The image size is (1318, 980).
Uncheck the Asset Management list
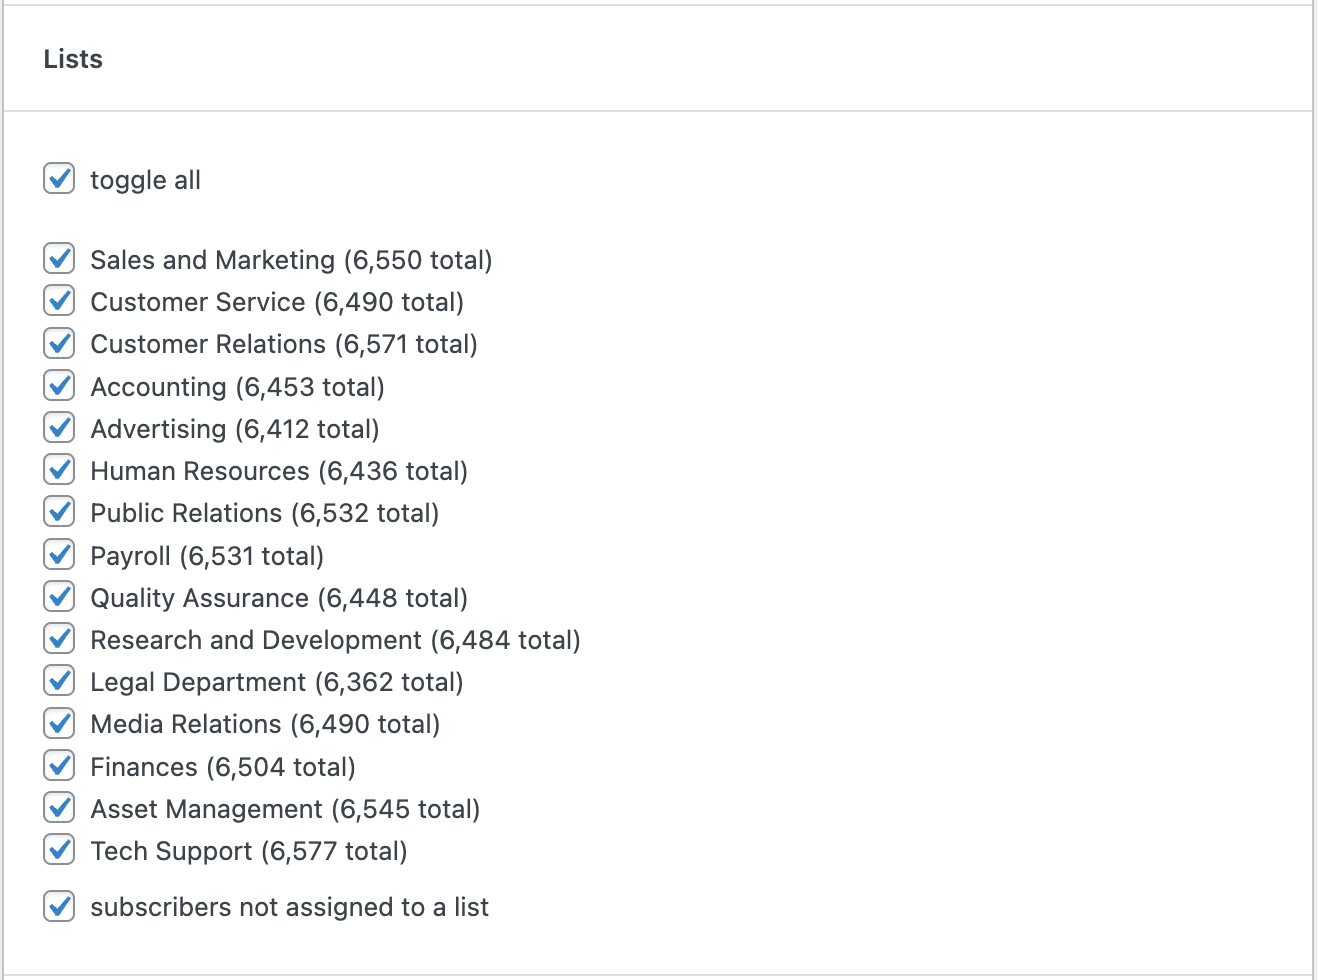[x=59, y=807]
